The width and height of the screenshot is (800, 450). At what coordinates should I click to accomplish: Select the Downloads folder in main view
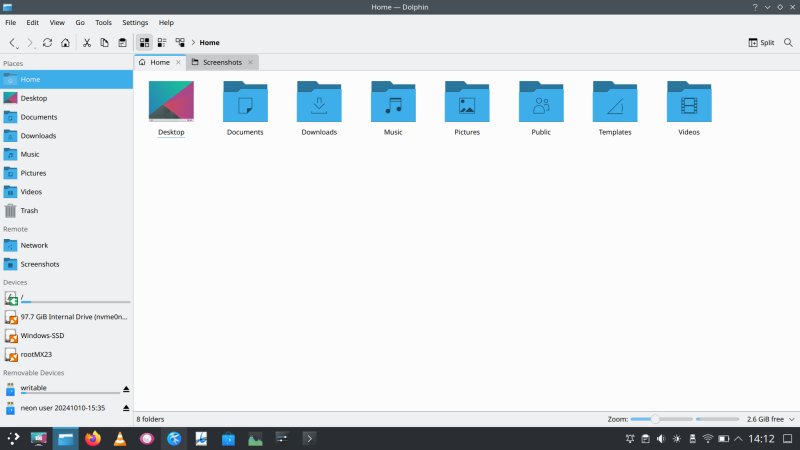pyautogui.click(x=319, y=108)
